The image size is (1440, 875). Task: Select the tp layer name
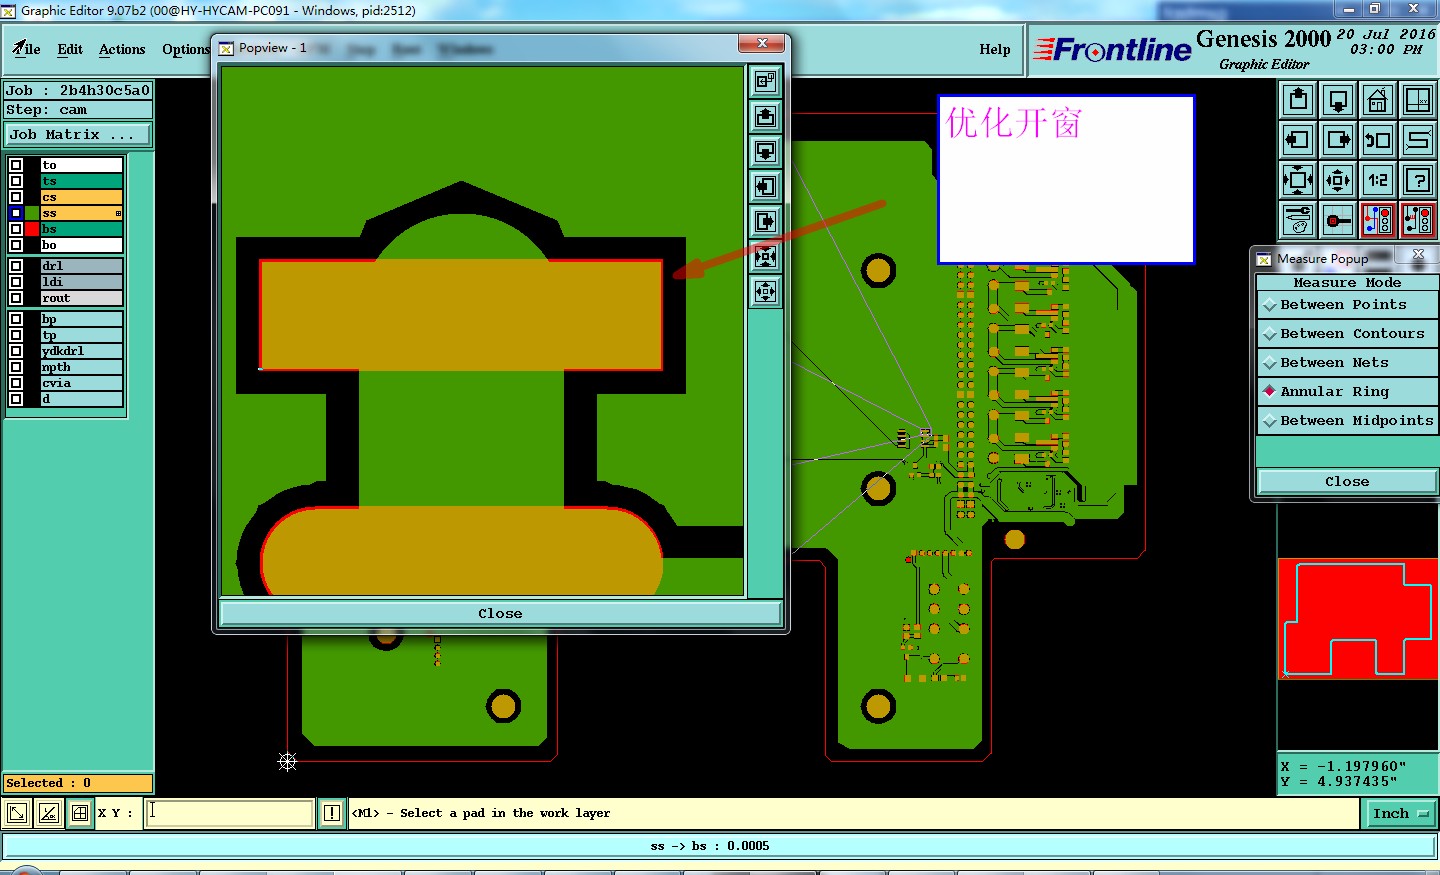(81, 335)
